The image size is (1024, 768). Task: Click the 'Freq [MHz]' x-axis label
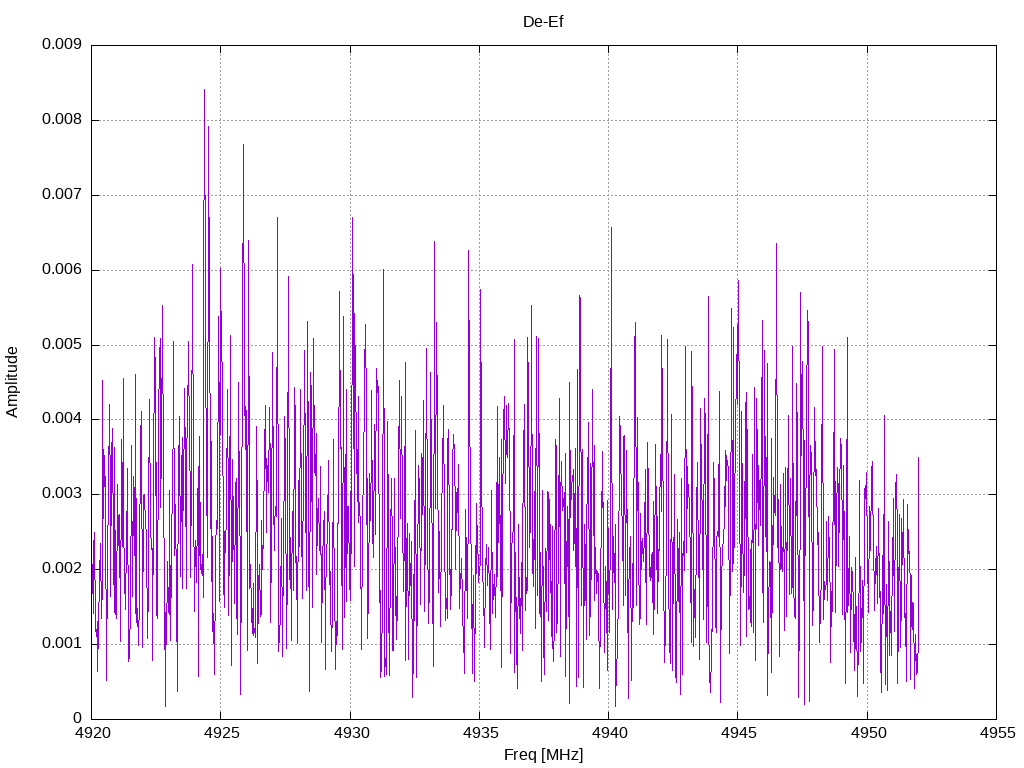[x=543, y=755]
